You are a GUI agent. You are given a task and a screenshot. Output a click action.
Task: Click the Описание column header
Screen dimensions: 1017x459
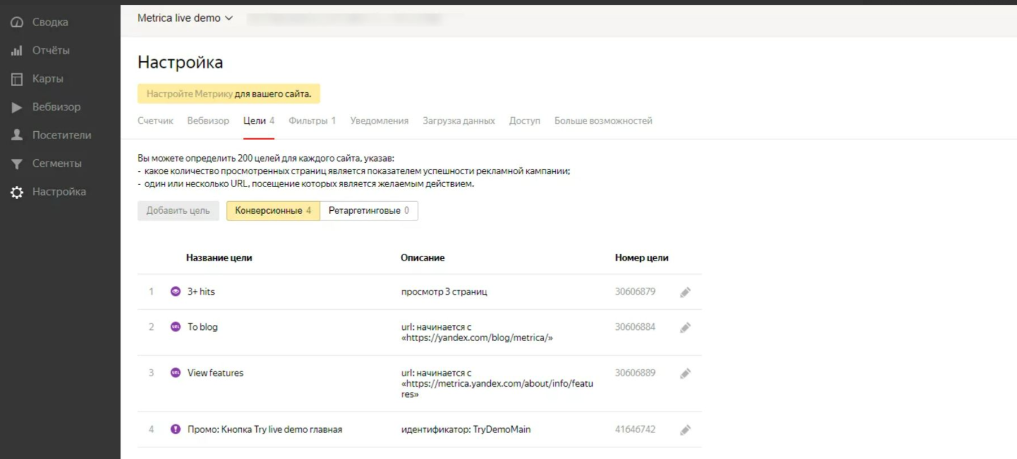(x=422, y=258)
